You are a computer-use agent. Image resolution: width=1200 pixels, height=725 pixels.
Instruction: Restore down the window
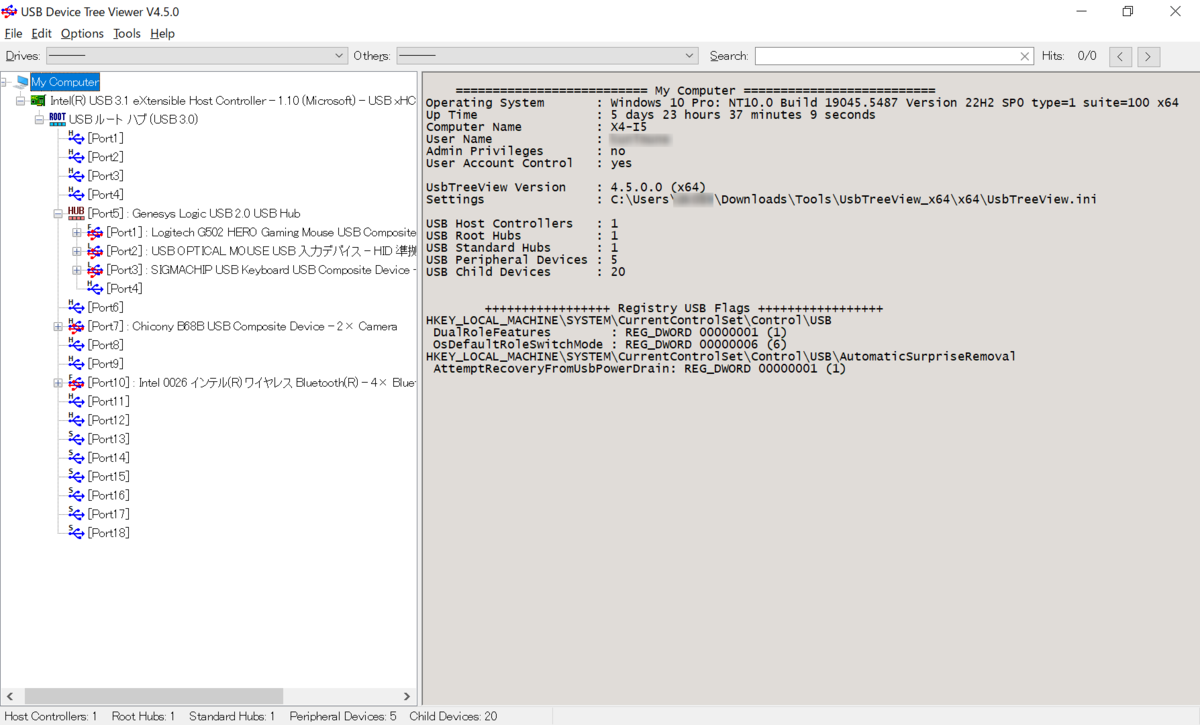[x=1128, y=11]
